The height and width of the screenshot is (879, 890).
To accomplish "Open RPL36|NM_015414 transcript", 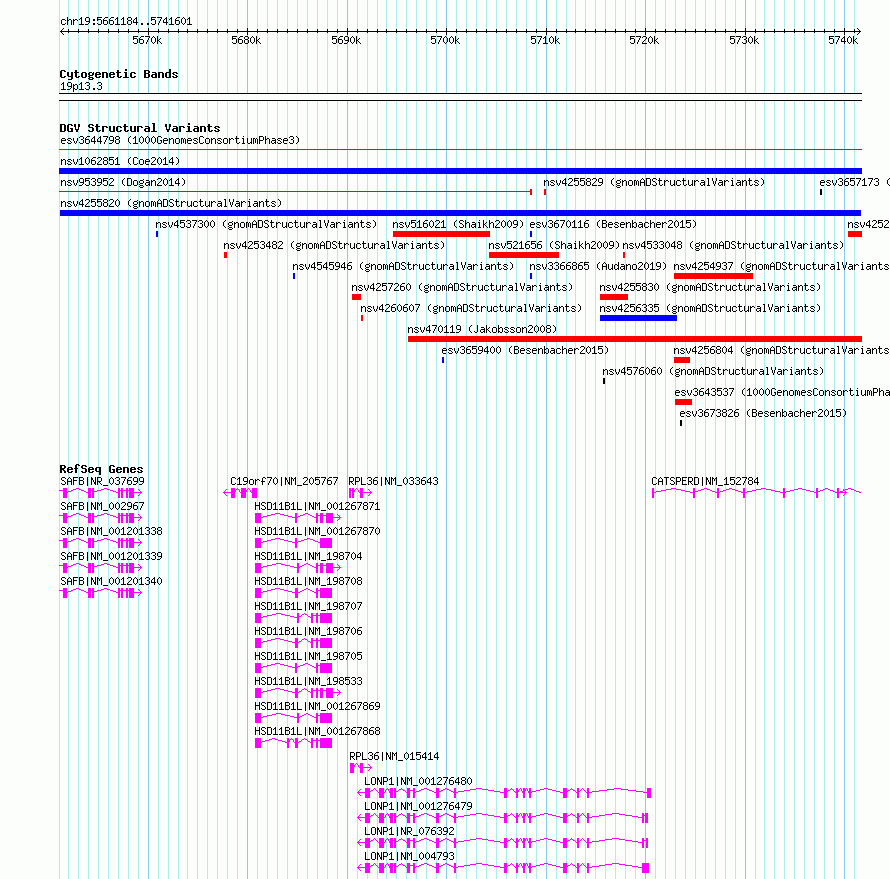I will [x=360, y=767].
